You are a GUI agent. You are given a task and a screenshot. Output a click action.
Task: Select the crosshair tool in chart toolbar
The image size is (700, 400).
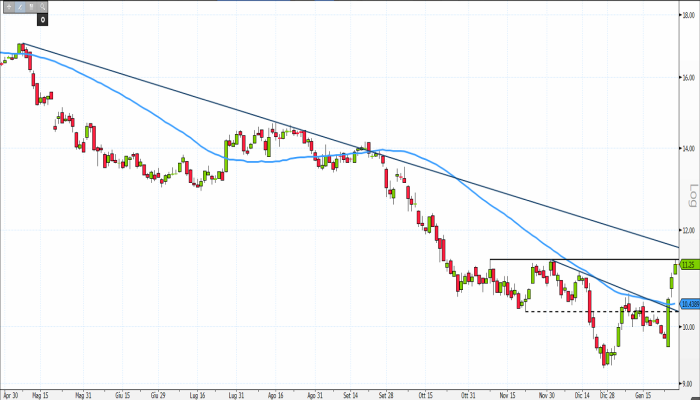coord(9,7)
